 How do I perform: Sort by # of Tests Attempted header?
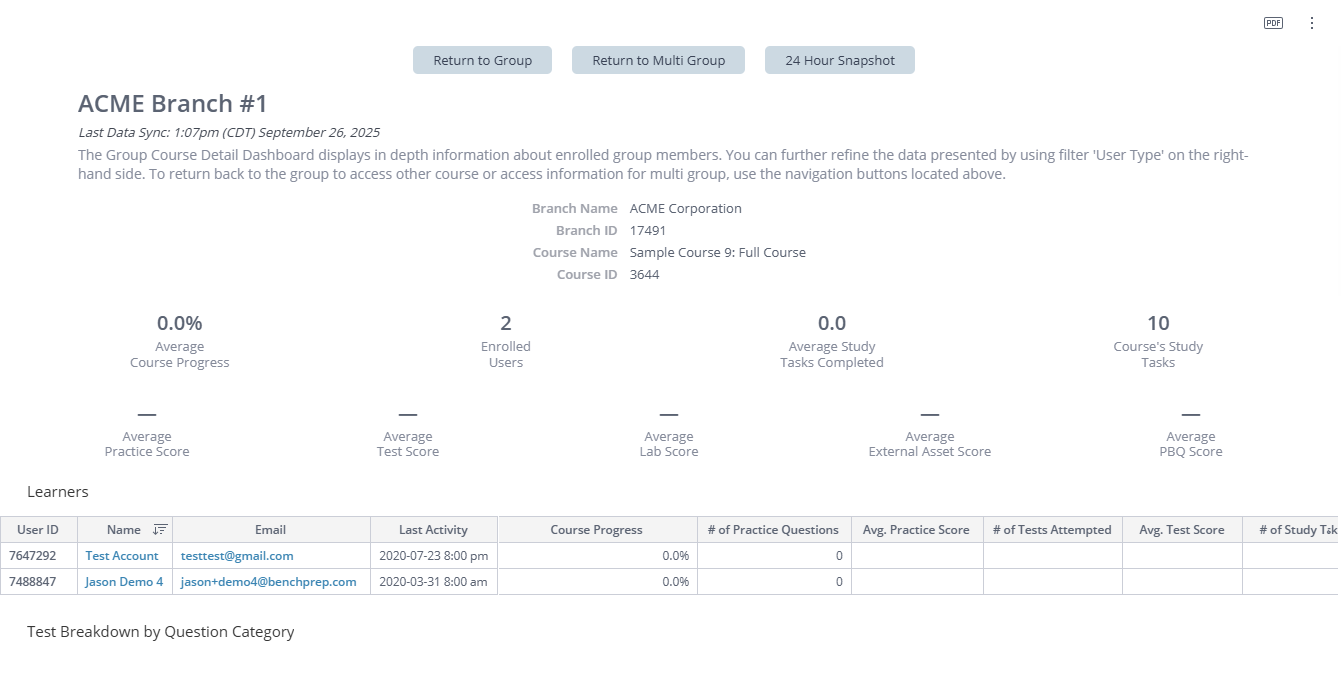click(1052, 530)
